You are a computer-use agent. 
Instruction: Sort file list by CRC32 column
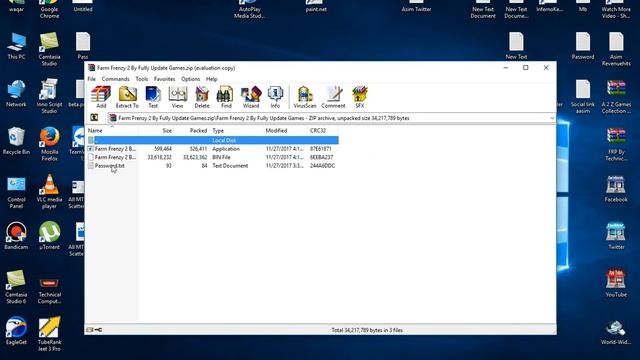coord(323,131)
